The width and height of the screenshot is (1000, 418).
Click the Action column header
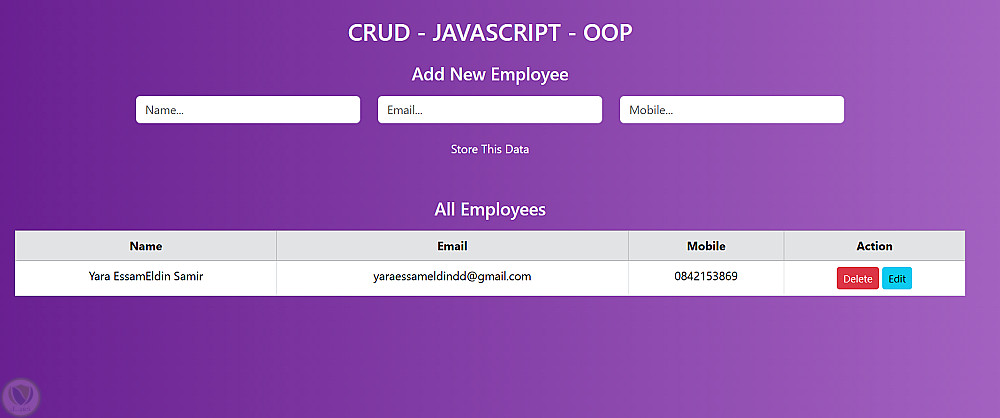coord(874,246)
